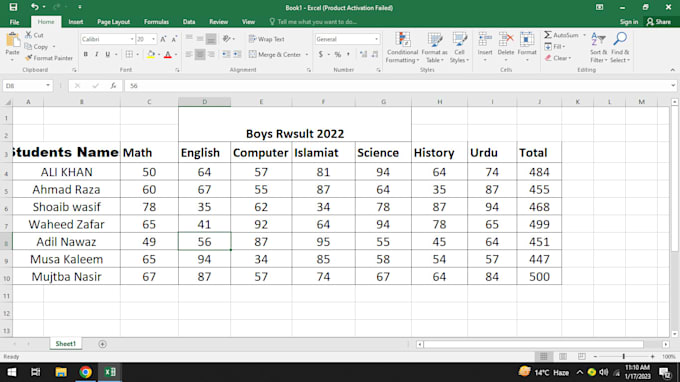Expand the Name Box dropdown arrow
Screen dimensions: 680x382
point(48,85)
